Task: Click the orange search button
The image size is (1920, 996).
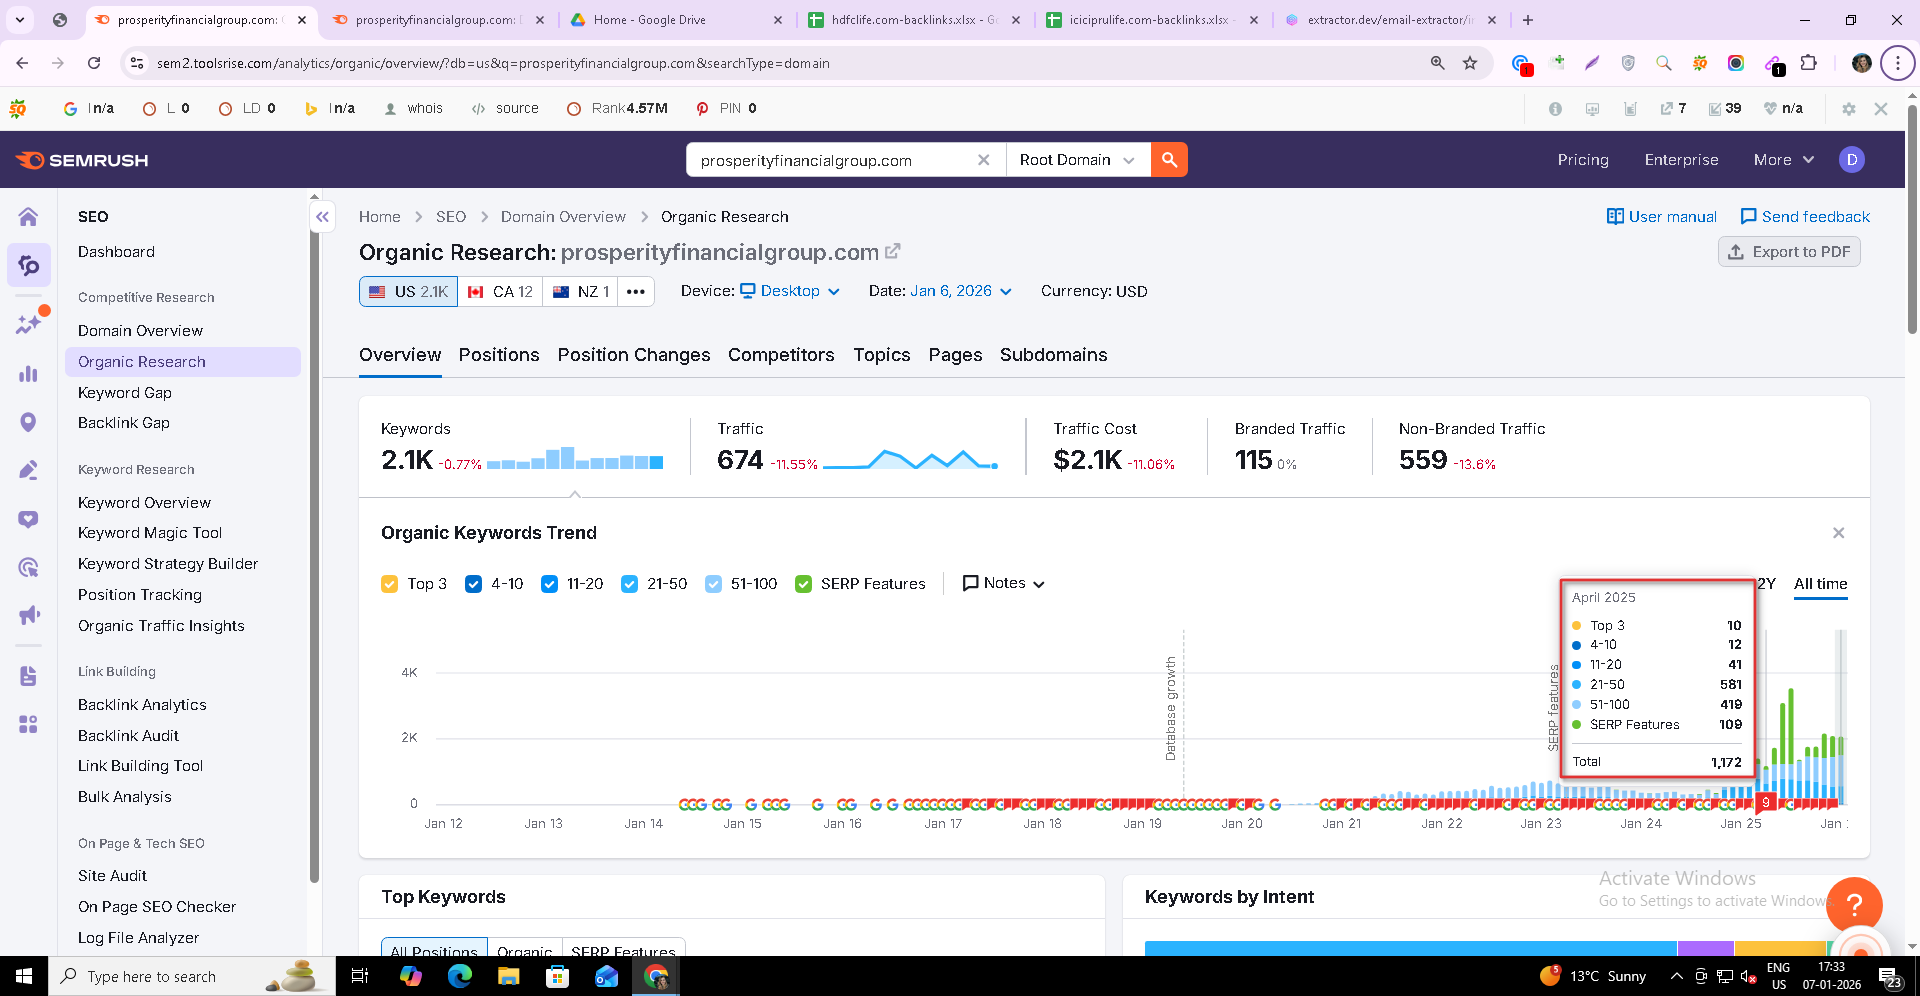Action: tap(1169, 160)
